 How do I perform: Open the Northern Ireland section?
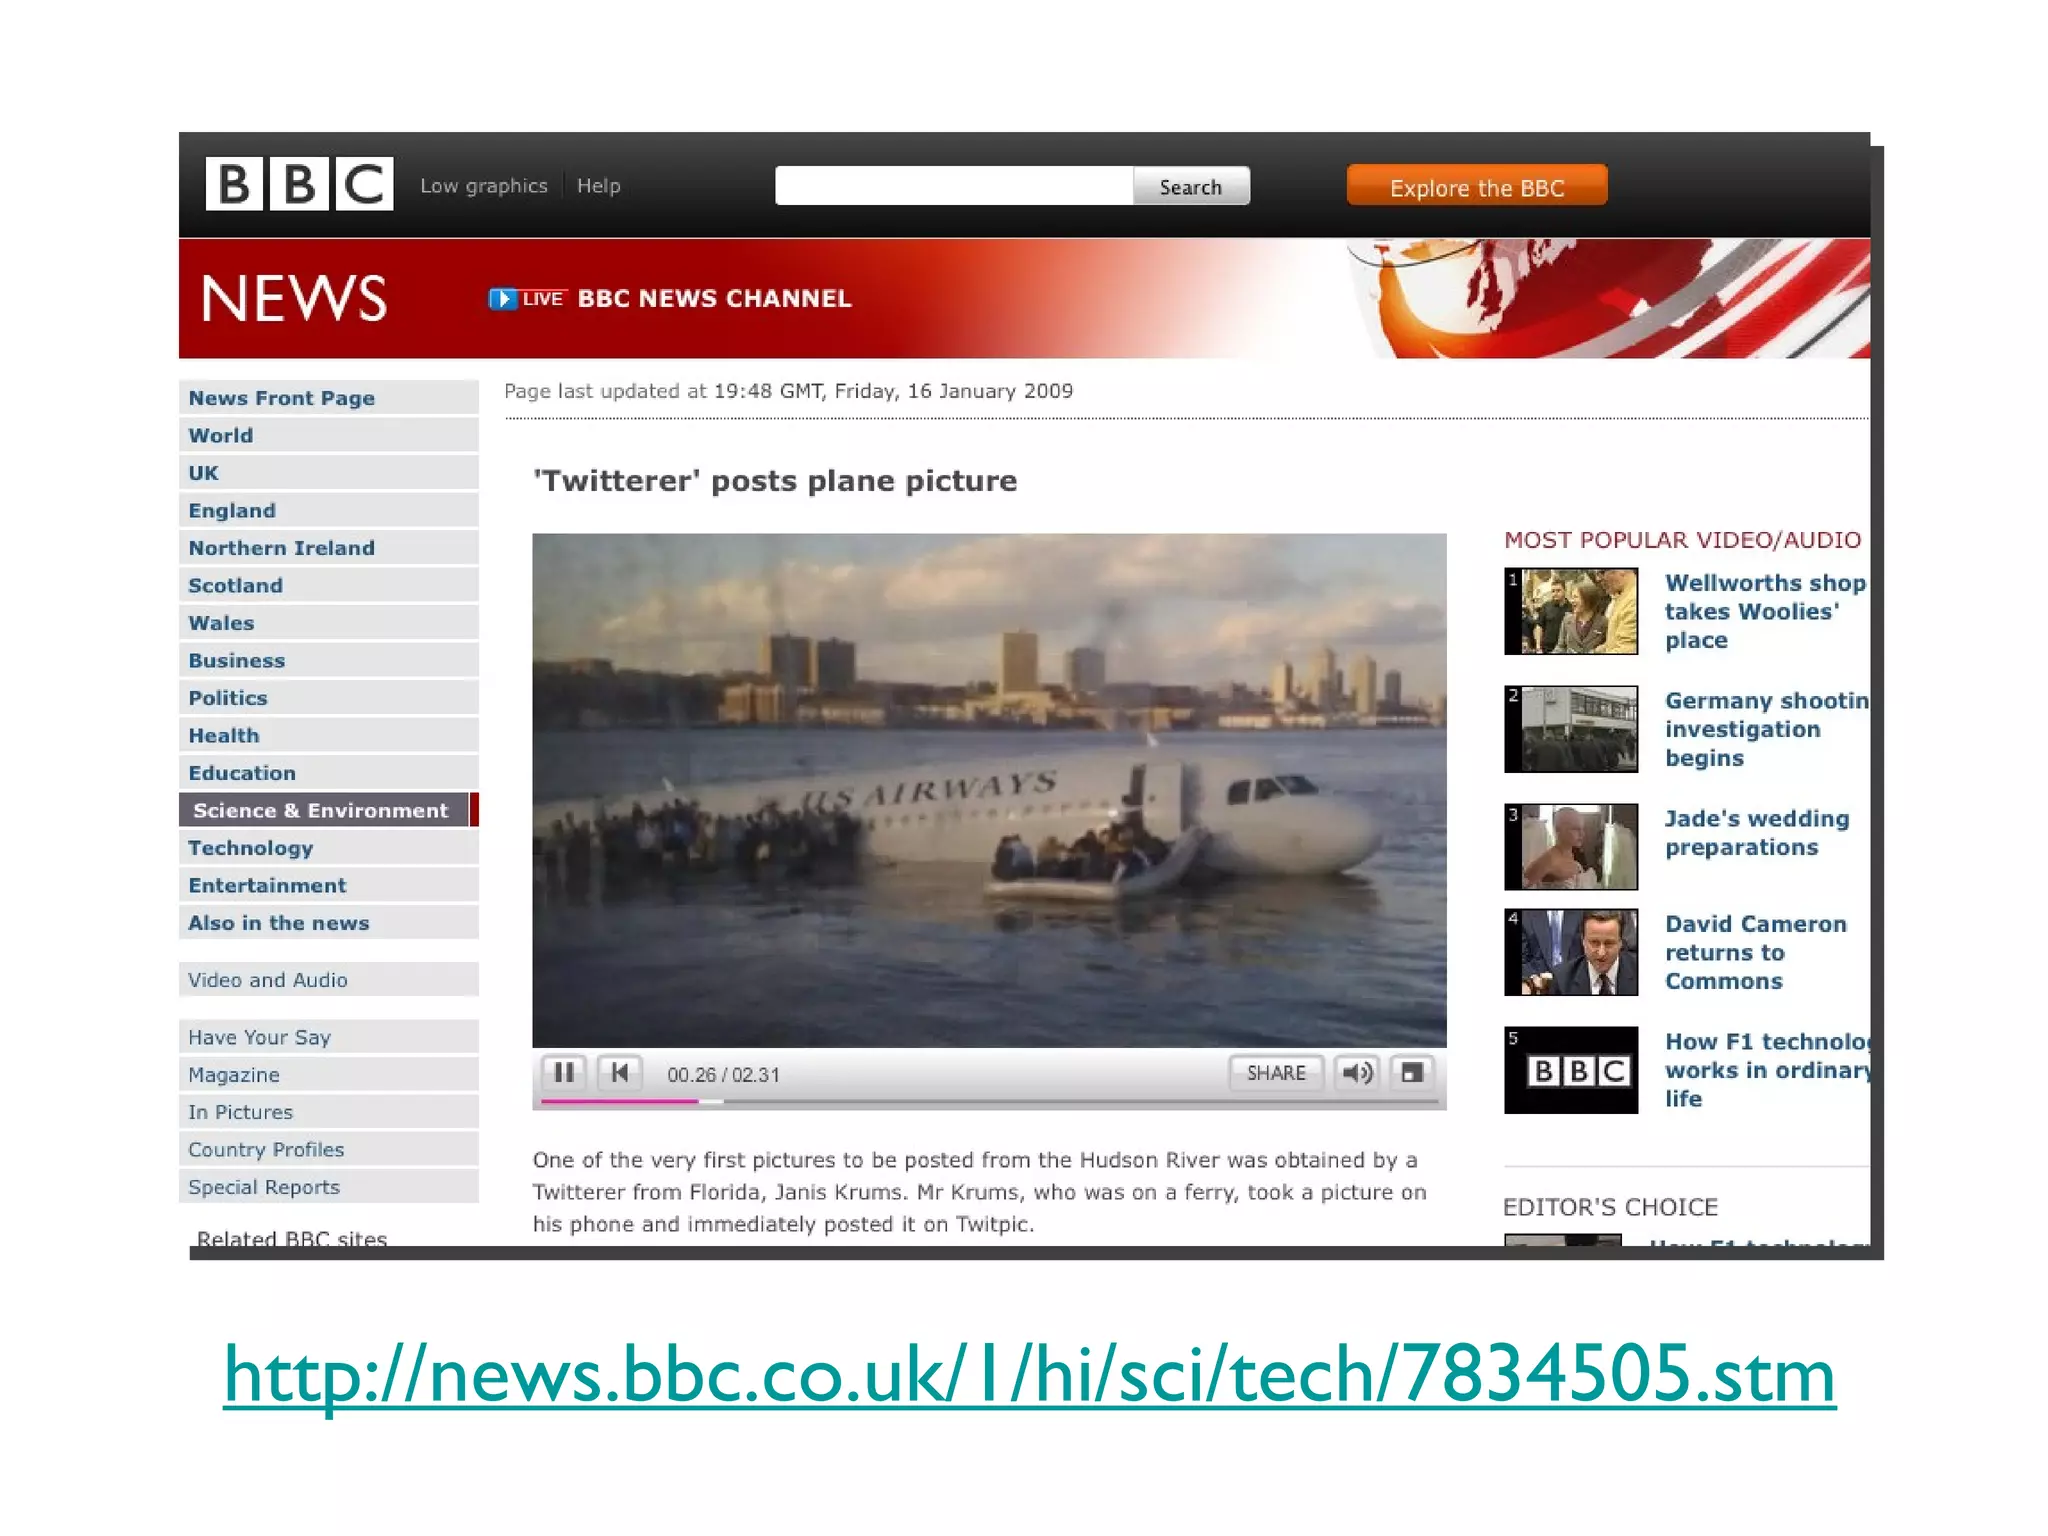click(329, 548)
